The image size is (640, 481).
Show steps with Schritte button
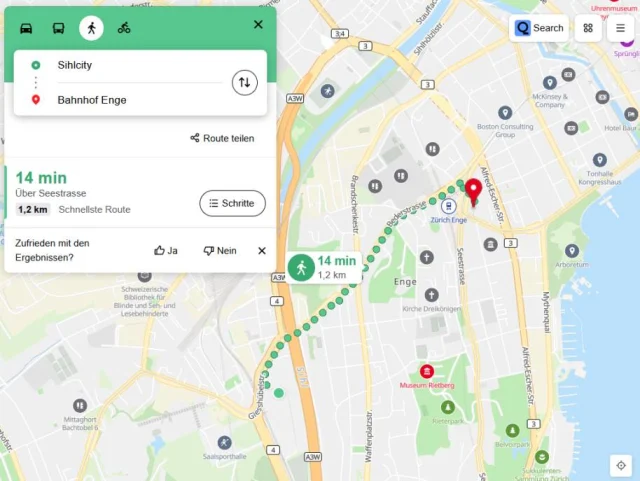tap(232, 203)
